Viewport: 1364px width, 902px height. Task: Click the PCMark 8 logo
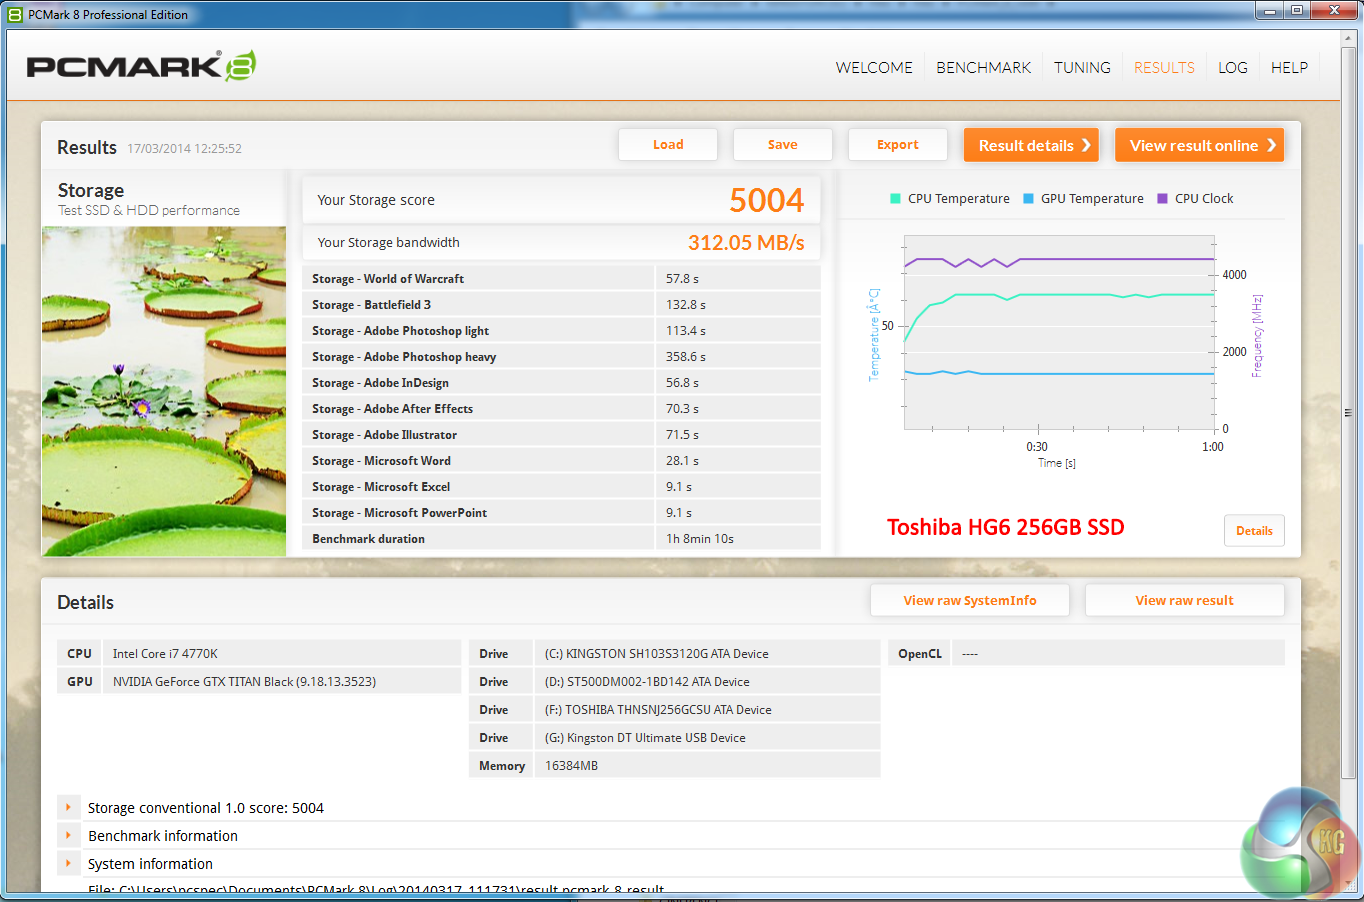point(141,66)
